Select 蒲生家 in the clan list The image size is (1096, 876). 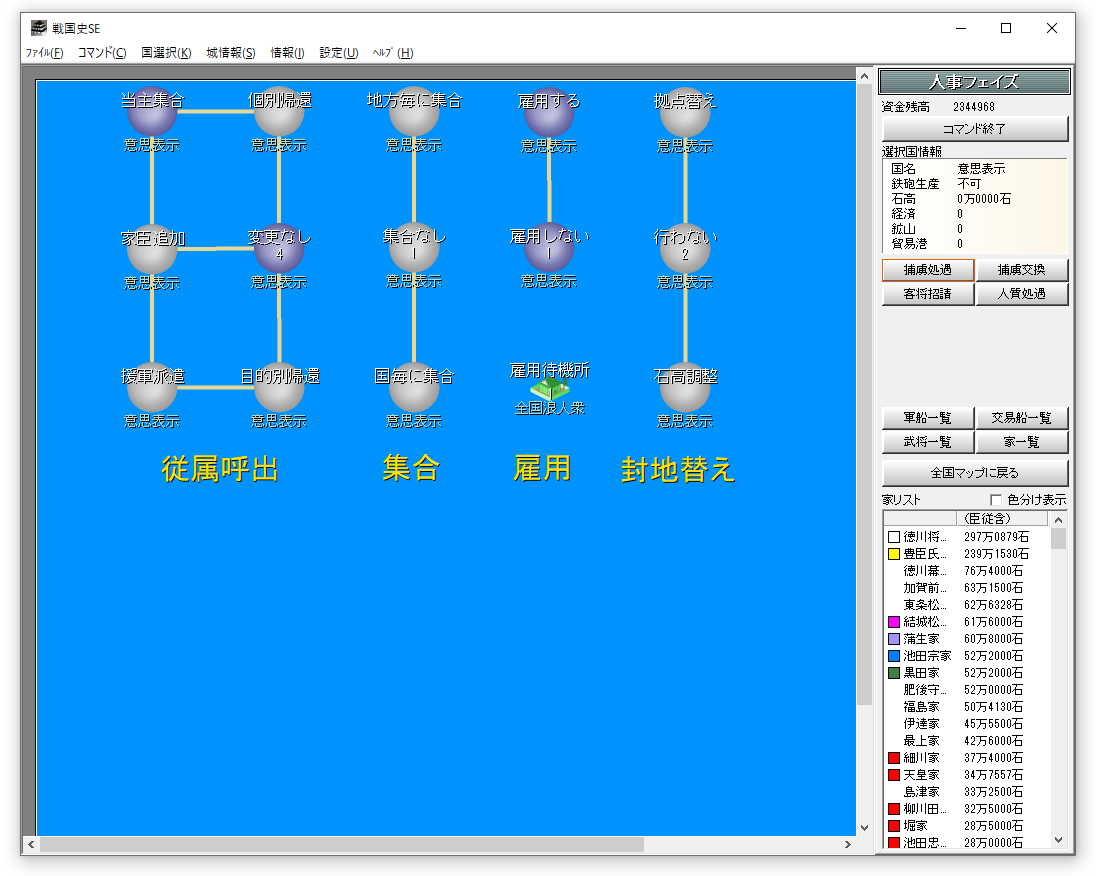921,639
